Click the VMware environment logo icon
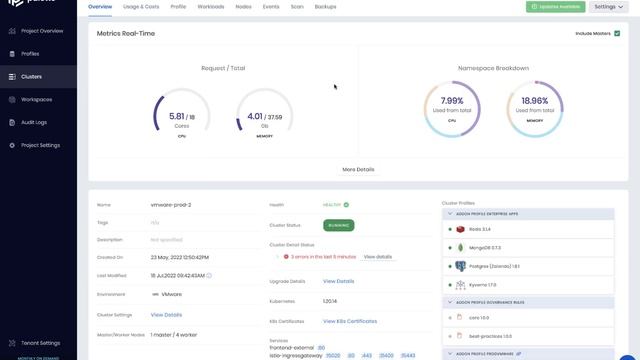The image size is (640, 360). [x=155, y=294]
